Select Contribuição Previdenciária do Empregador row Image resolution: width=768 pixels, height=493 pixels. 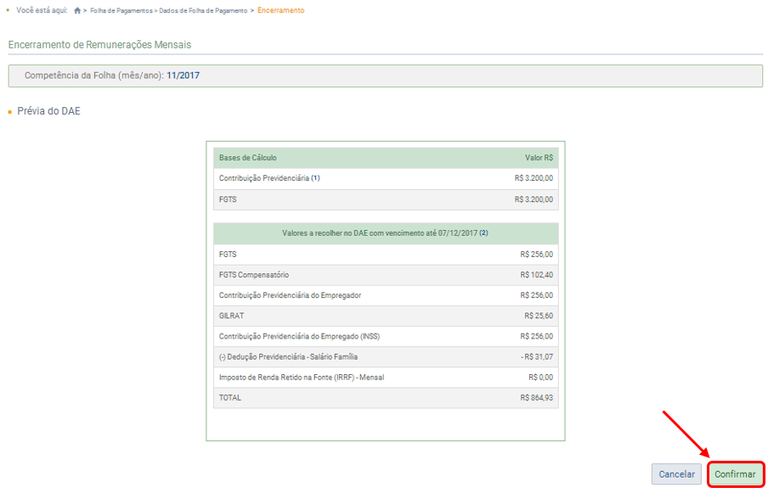pos(290,295)
